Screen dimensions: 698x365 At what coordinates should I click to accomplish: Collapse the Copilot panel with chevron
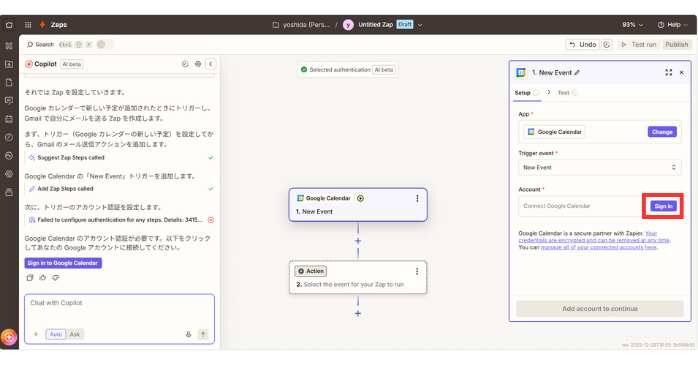(x=211, y=64)
